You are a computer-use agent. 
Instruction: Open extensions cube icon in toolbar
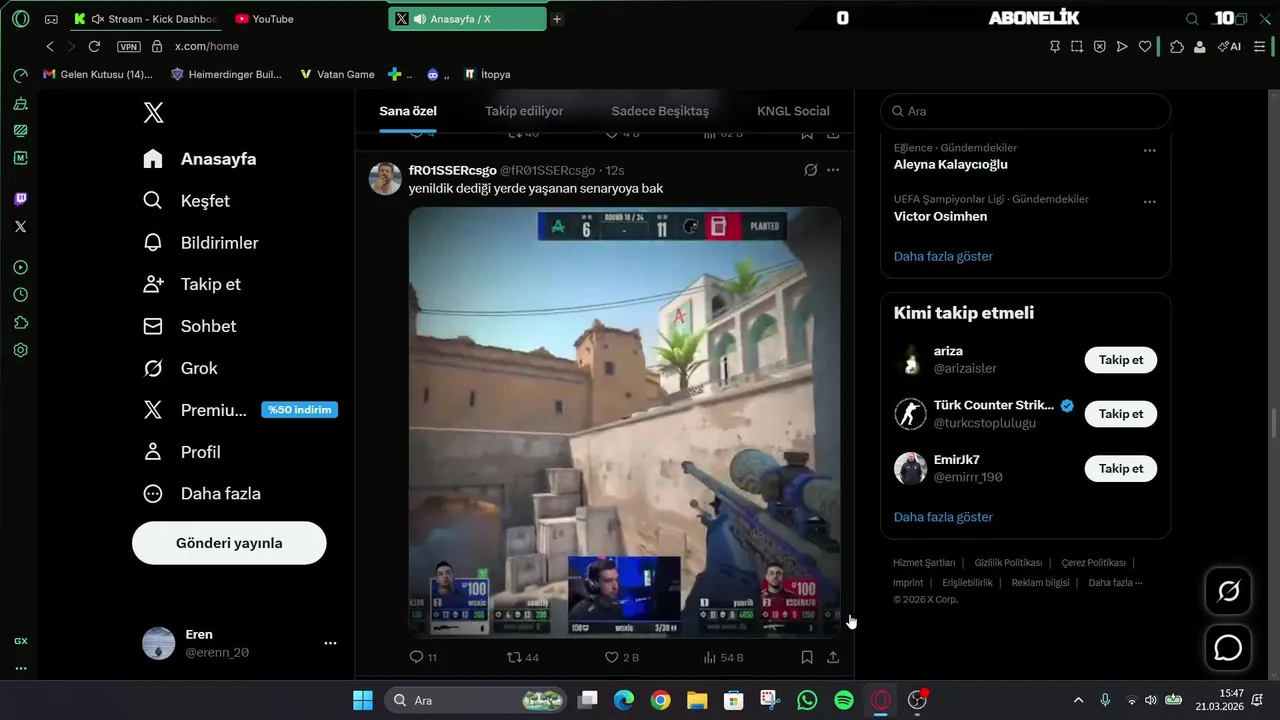(x=1177, y=46)
